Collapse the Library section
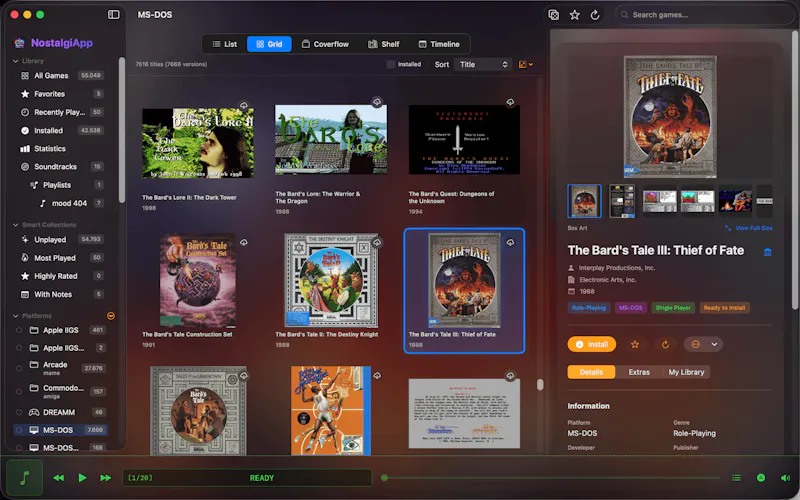Screen dimensions: 800x500 pyautogui.click(x=16, y=61)
